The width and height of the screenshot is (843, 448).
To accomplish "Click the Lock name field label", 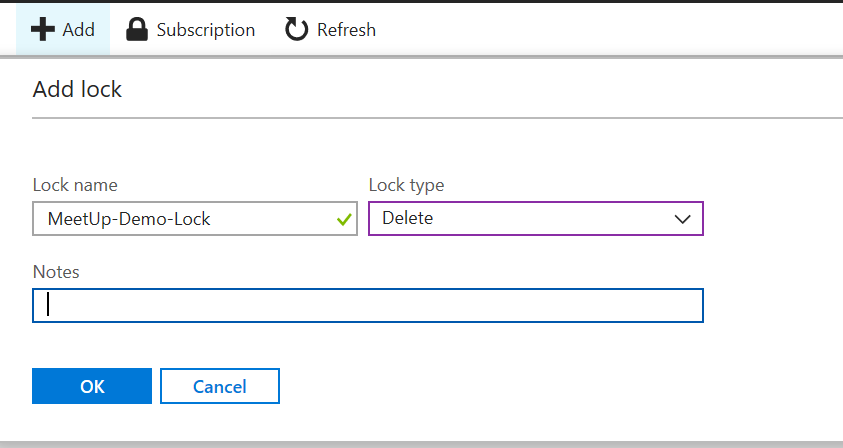I will pyautogui.click(x=75, y=185).
